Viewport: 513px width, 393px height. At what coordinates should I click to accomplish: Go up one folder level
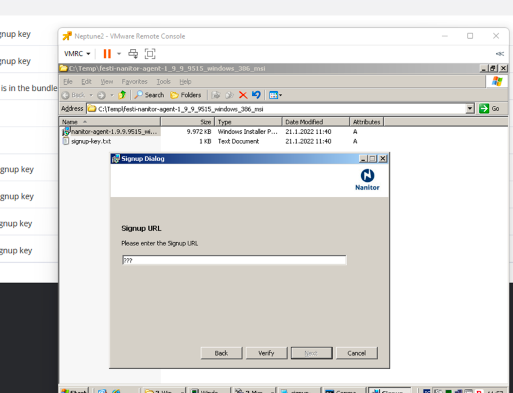[x=122, y=95]
